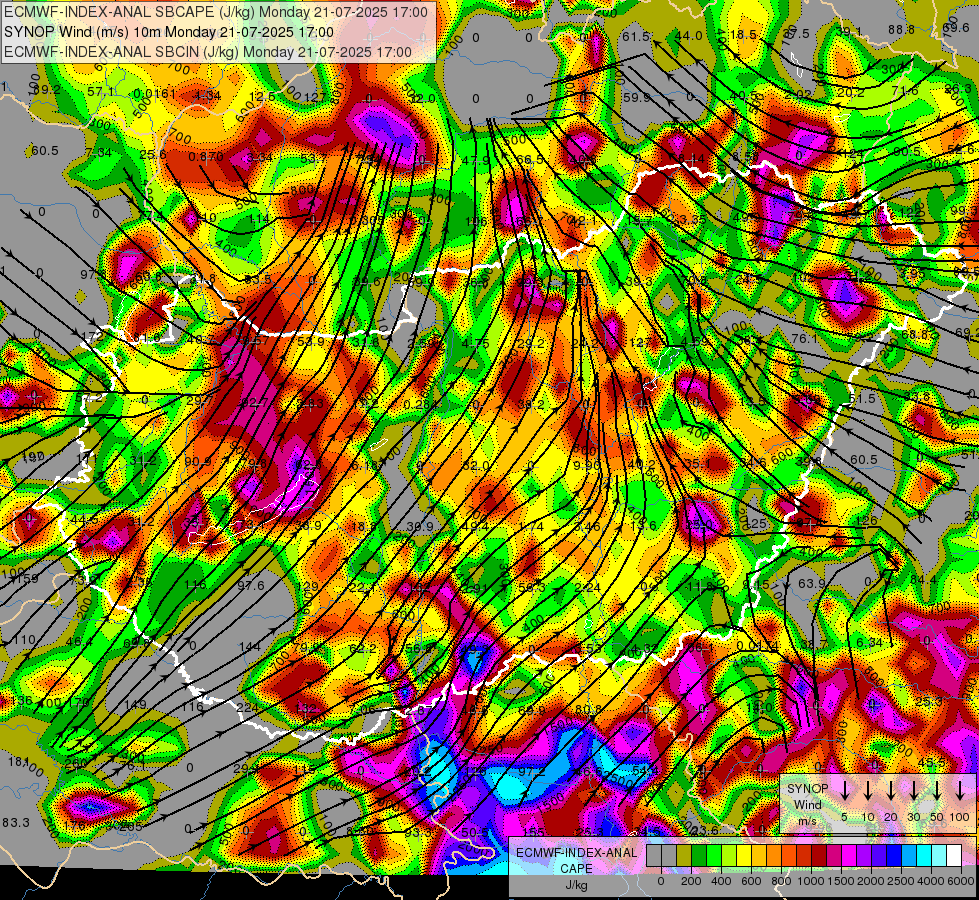Click the 100 m/s wind arrow in legend

pyautogui.click(x=960, y=791)
